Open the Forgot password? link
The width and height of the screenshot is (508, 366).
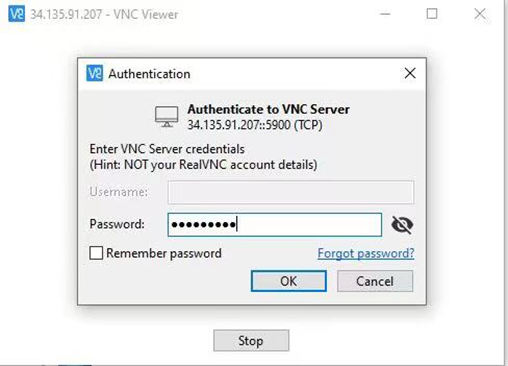click(x=366, y=253)
